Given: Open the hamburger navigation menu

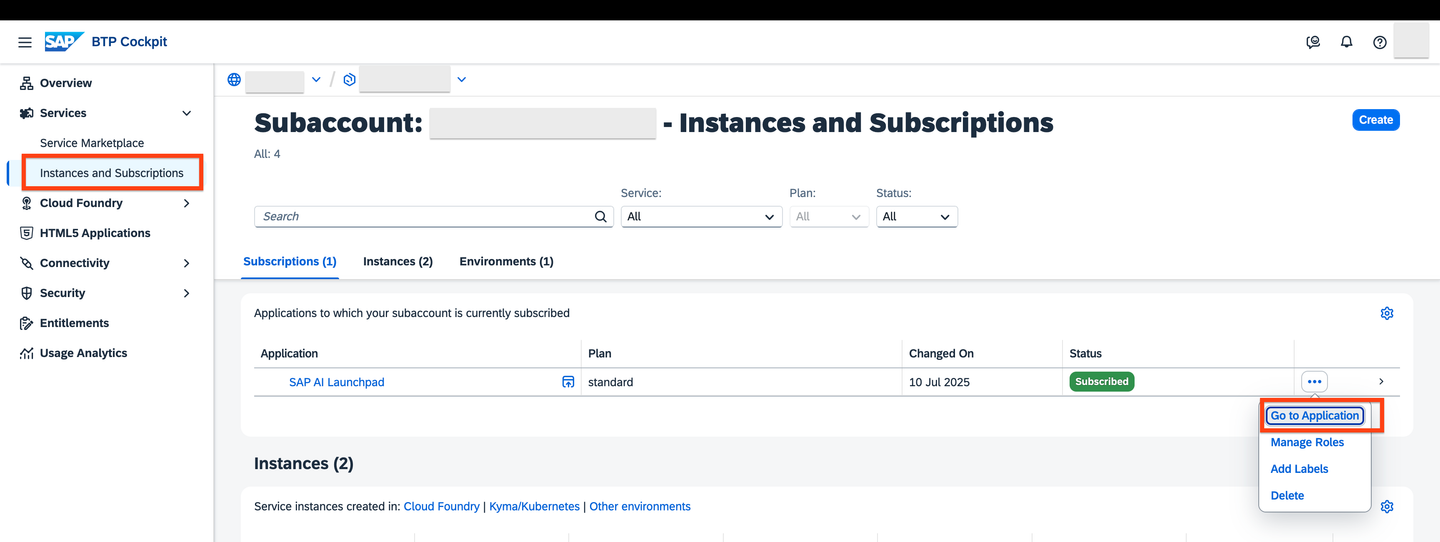Looking at the screenshot, I should coord(25,42).
